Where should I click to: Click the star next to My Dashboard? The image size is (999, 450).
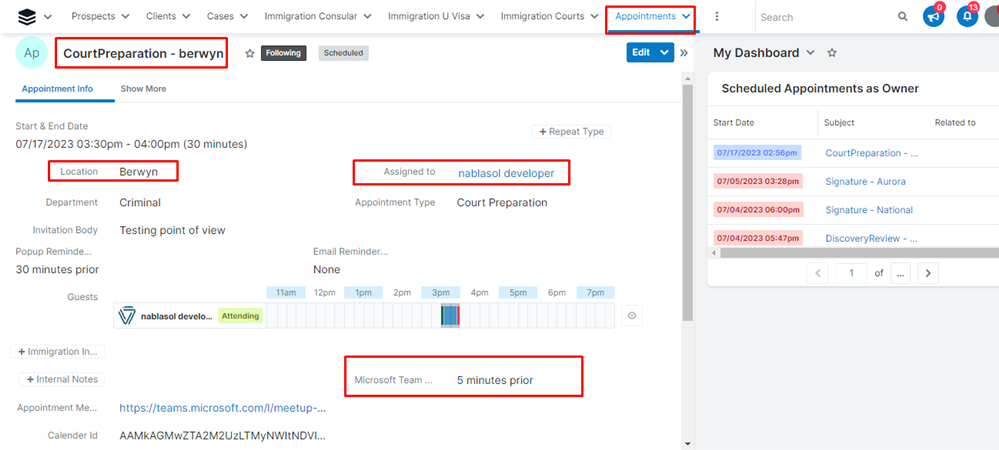point(832,53)
